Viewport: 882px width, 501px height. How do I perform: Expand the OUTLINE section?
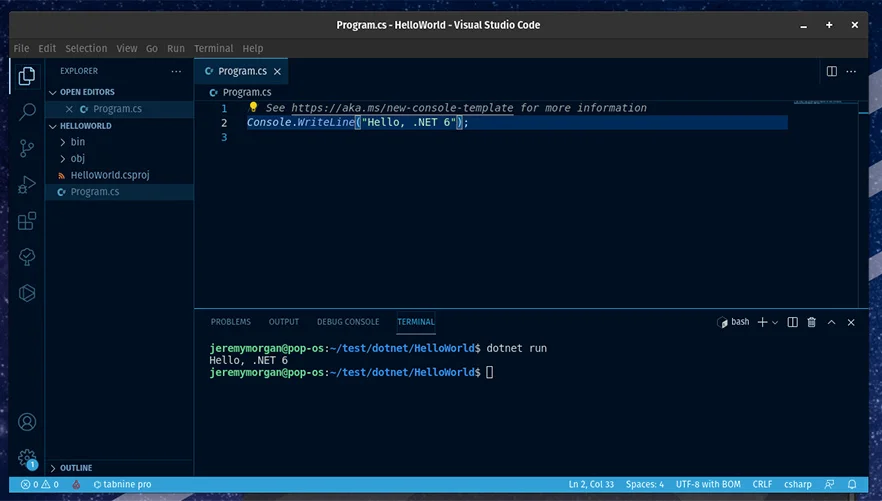pyautogui.click(x=76, y=468)
